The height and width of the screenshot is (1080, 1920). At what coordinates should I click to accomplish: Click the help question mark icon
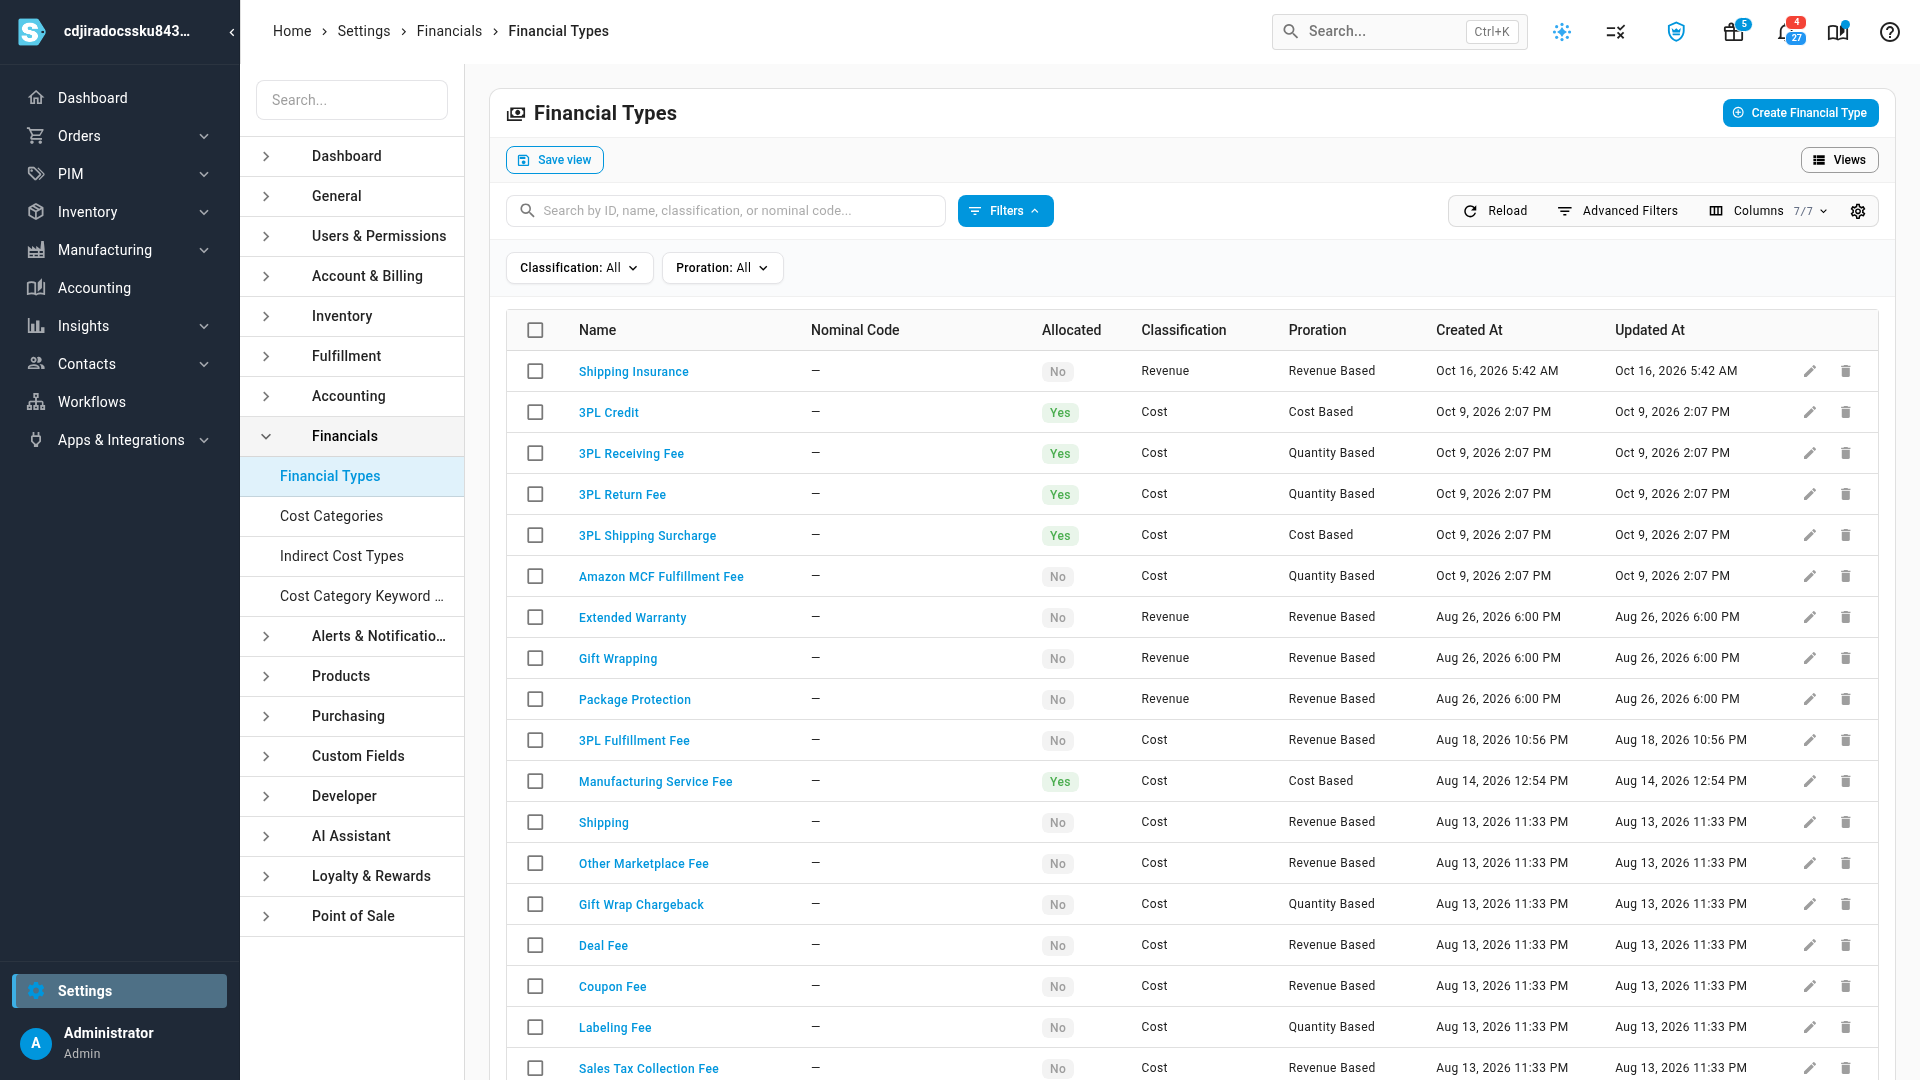pyautogui.click(x=1889, y=32)
